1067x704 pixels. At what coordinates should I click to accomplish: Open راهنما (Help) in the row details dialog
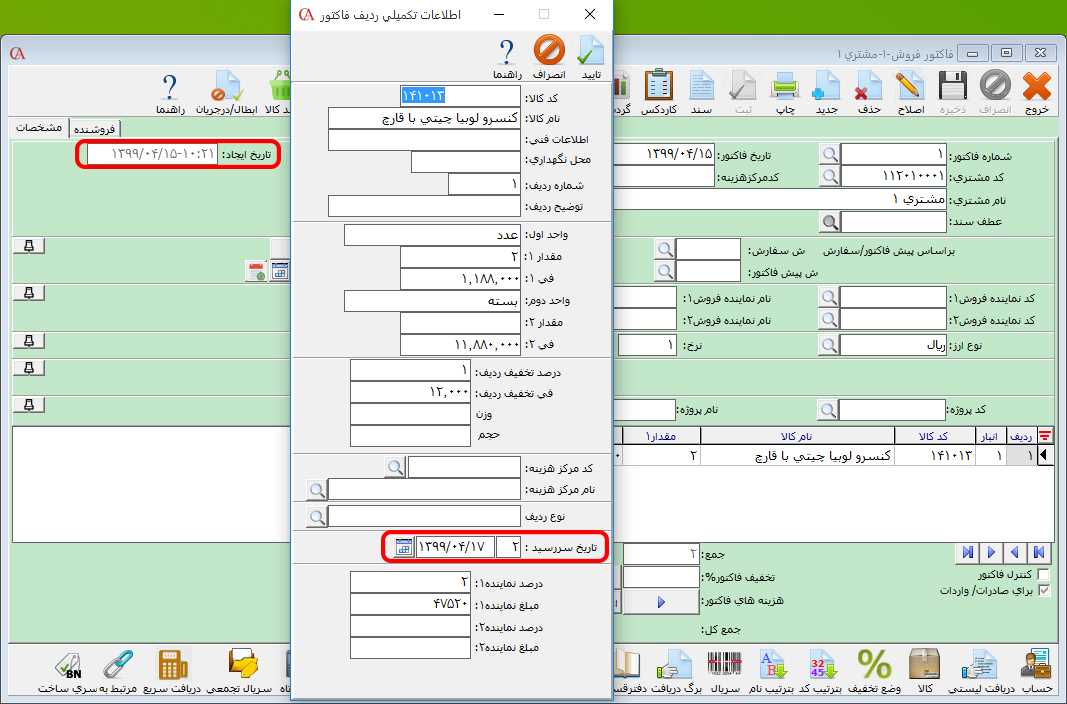tap(506, 54)
